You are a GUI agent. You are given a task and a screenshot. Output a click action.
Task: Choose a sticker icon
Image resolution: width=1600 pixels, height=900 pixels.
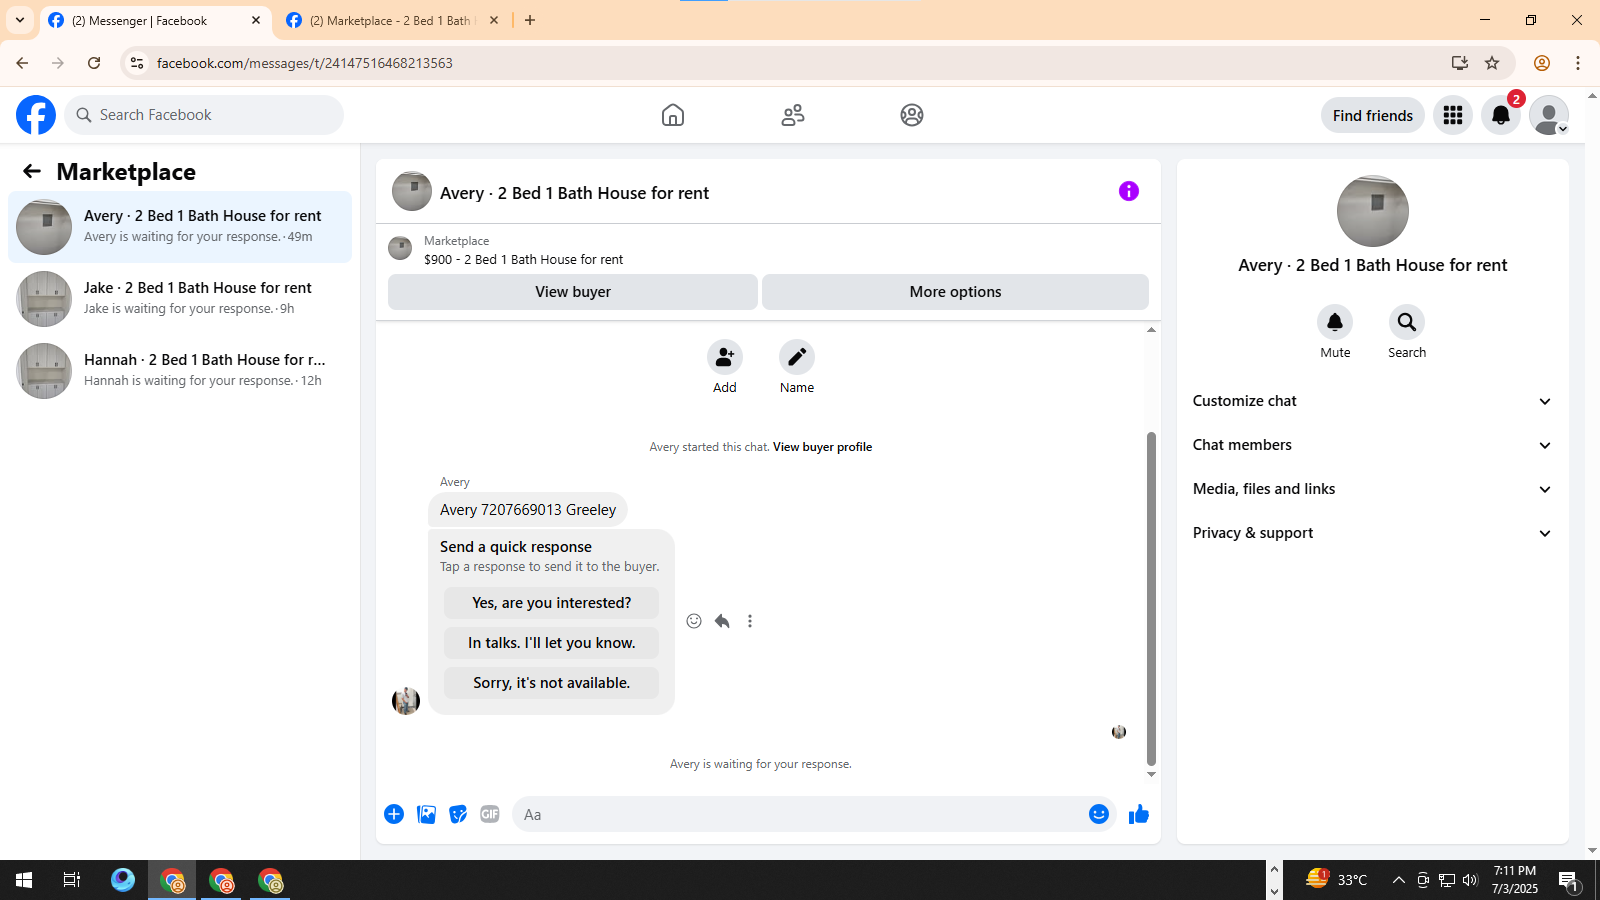point(458,814)
